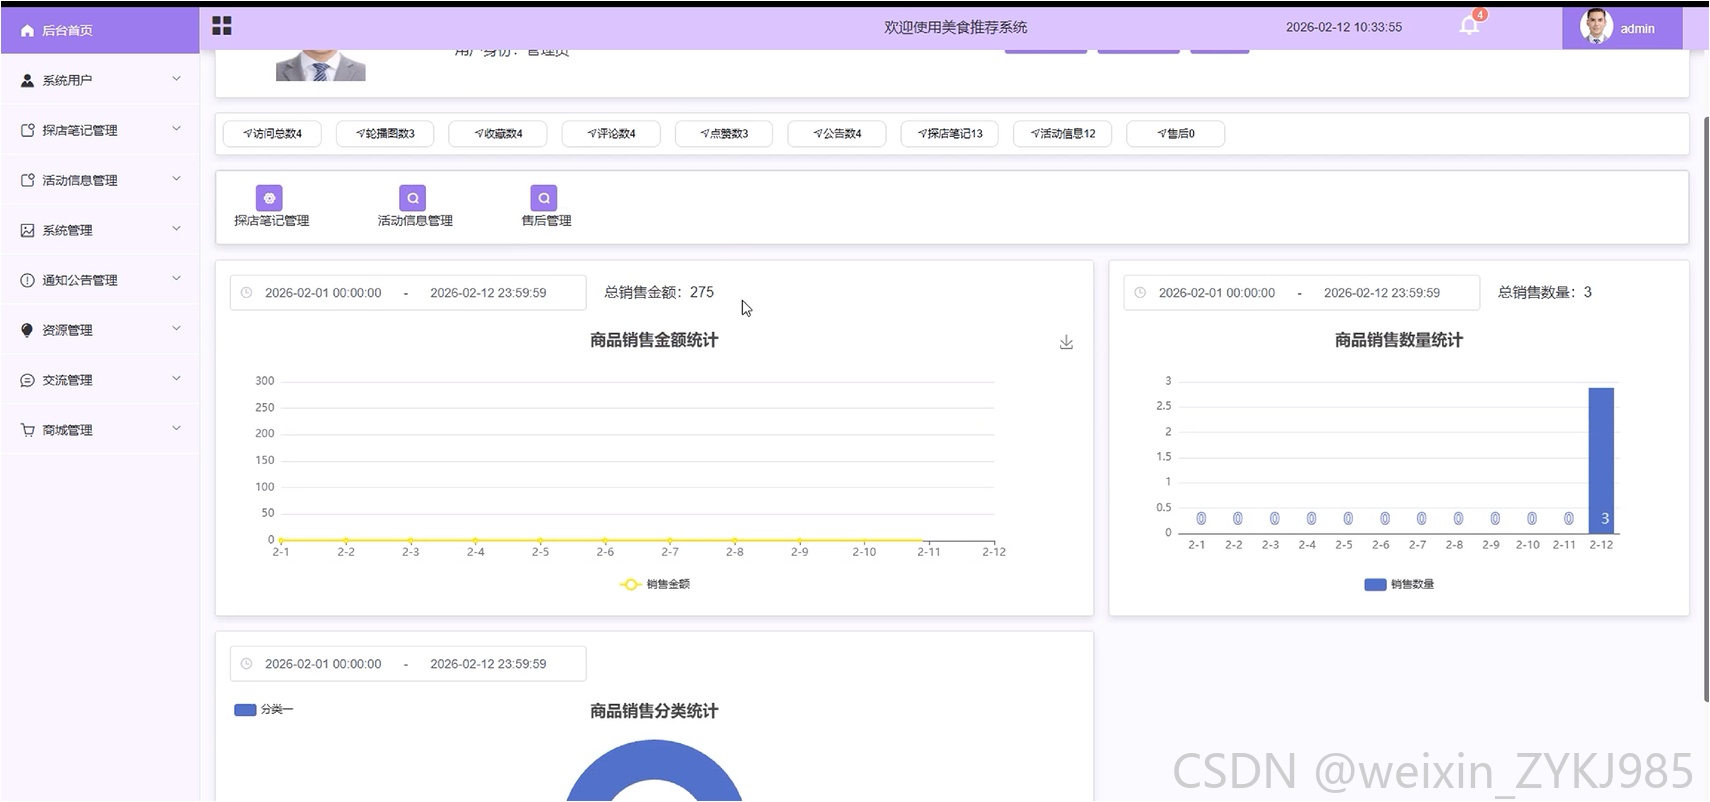Edit the sales quantity chart end date
The height and width of the screenshot is (802, 1710).
1382,293
